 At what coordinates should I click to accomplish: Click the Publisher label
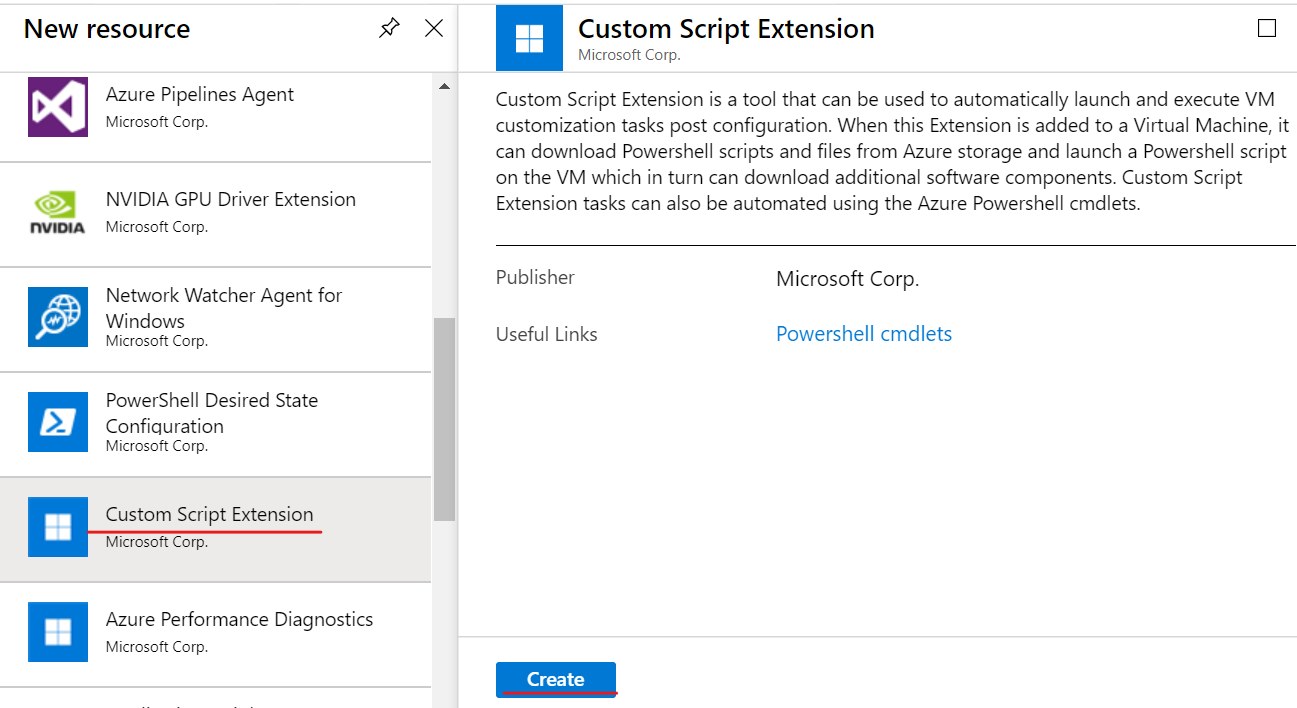pos(535,277)
